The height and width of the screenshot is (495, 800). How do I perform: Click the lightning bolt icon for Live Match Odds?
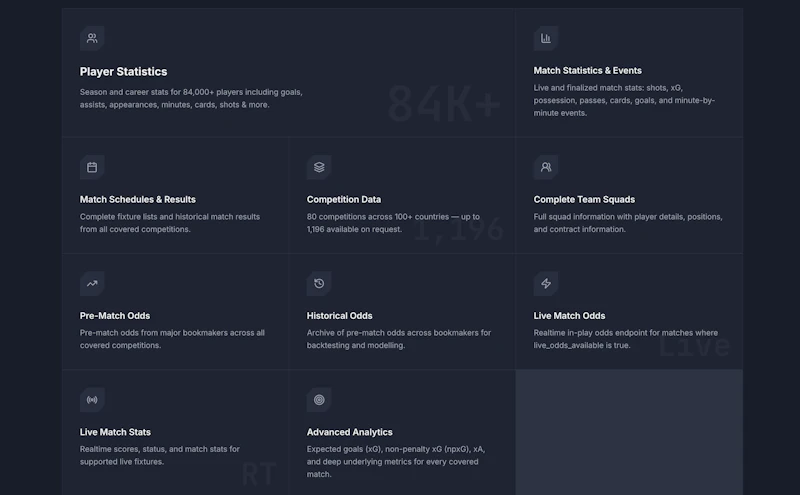[x=546, y=284]
